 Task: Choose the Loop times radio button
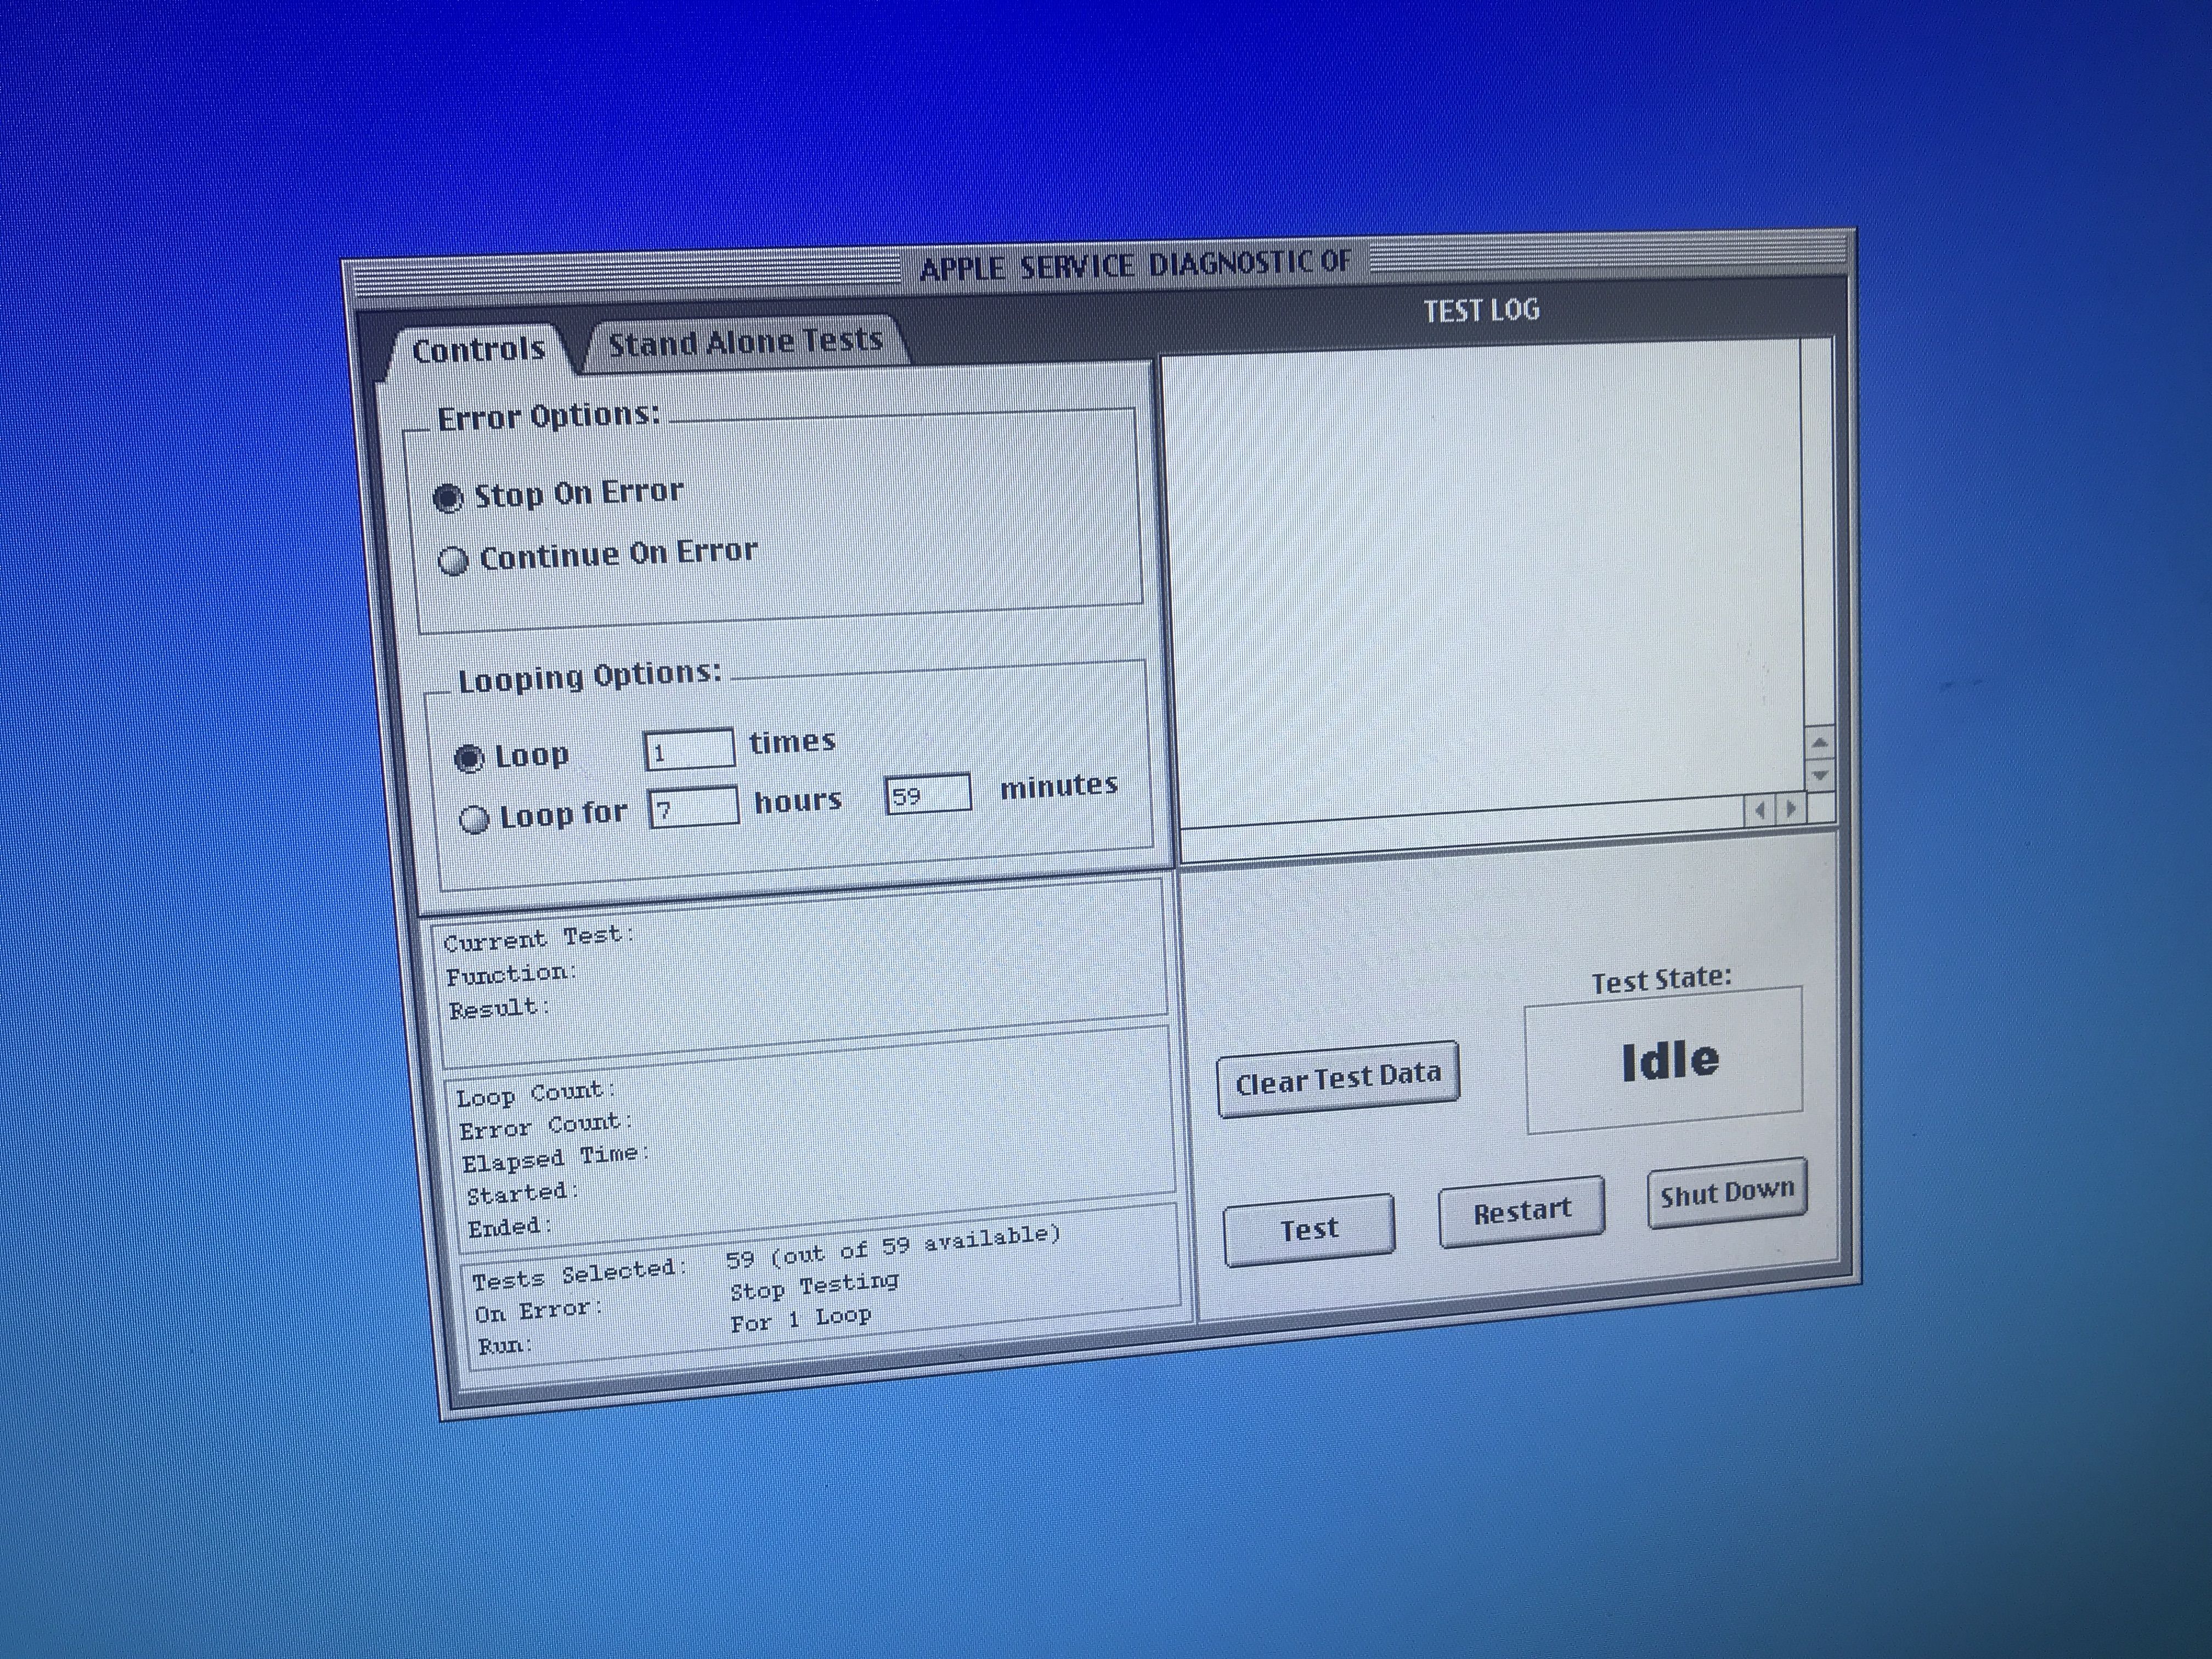[469, 758]
